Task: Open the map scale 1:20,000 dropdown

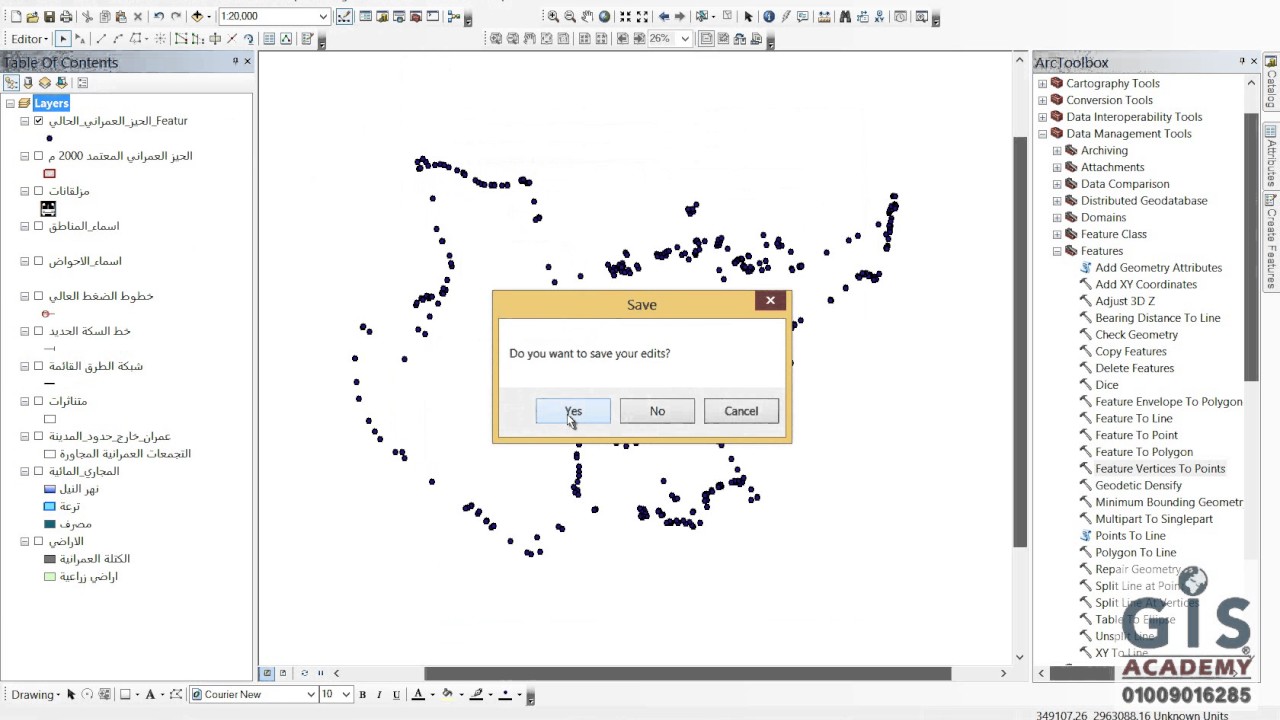Action: (323, 17)
